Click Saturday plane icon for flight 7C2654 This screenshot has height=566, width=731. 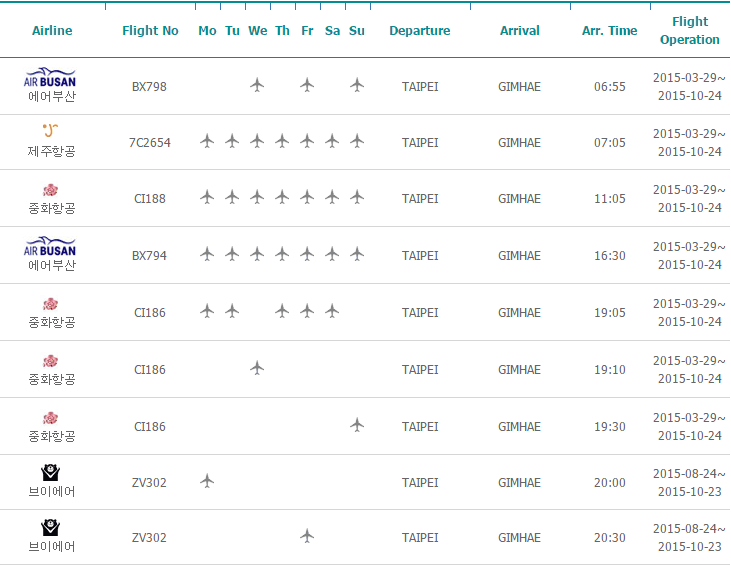coord(332,141)
